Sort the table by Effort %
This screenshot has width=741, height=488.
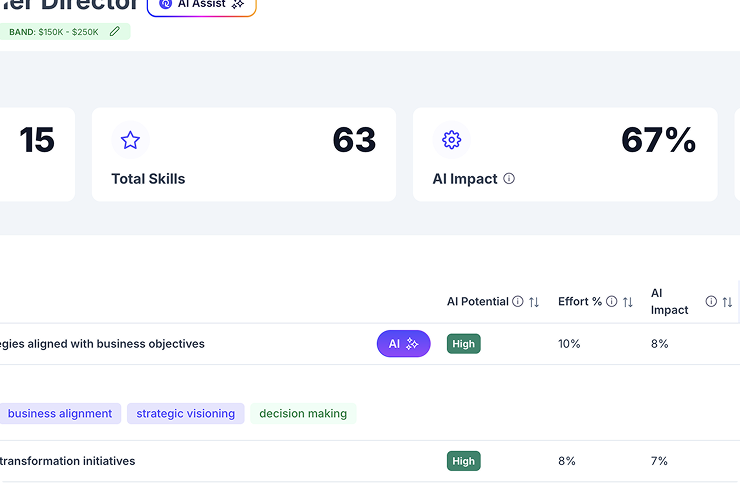pyautogui.click(x=627, y=302)
